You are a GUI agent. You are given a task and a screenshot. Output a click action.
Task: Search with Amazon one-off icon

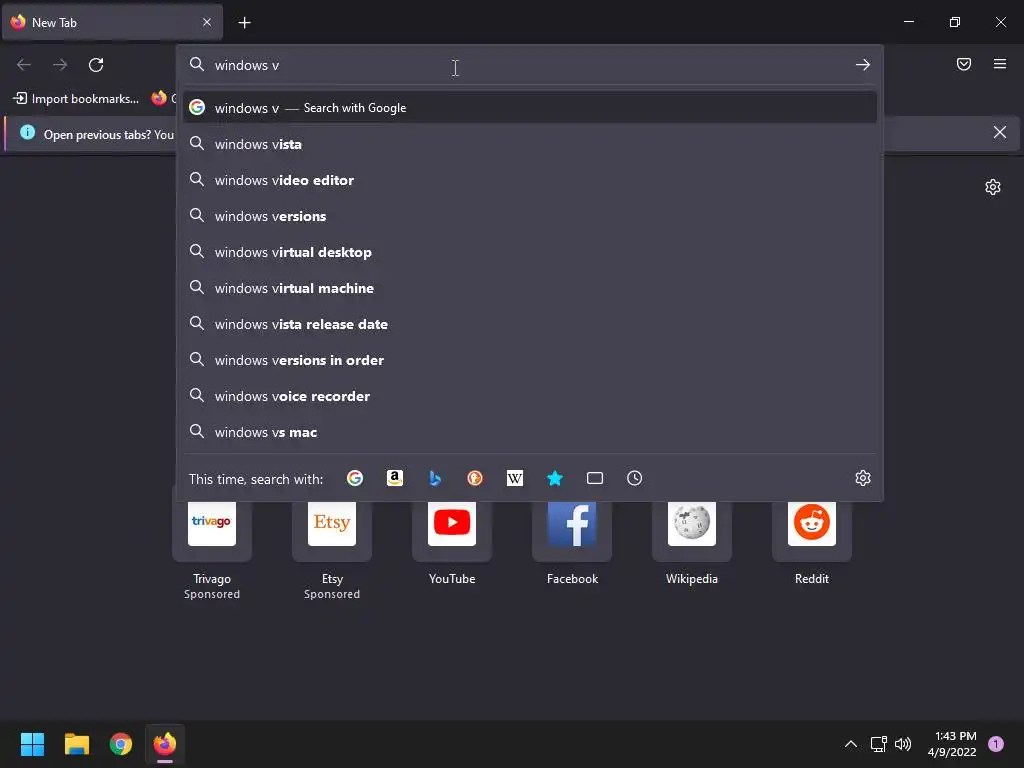[x=394, y=478]
